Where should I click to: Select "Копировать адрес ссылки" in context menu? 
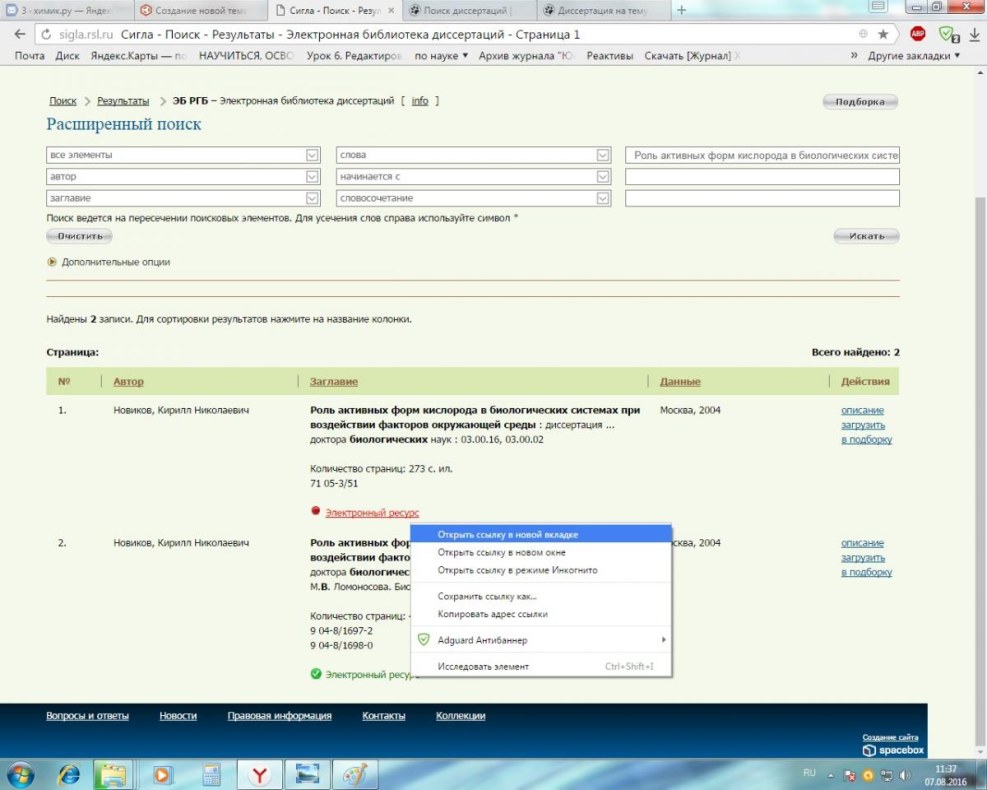click(x=492, y=614)
